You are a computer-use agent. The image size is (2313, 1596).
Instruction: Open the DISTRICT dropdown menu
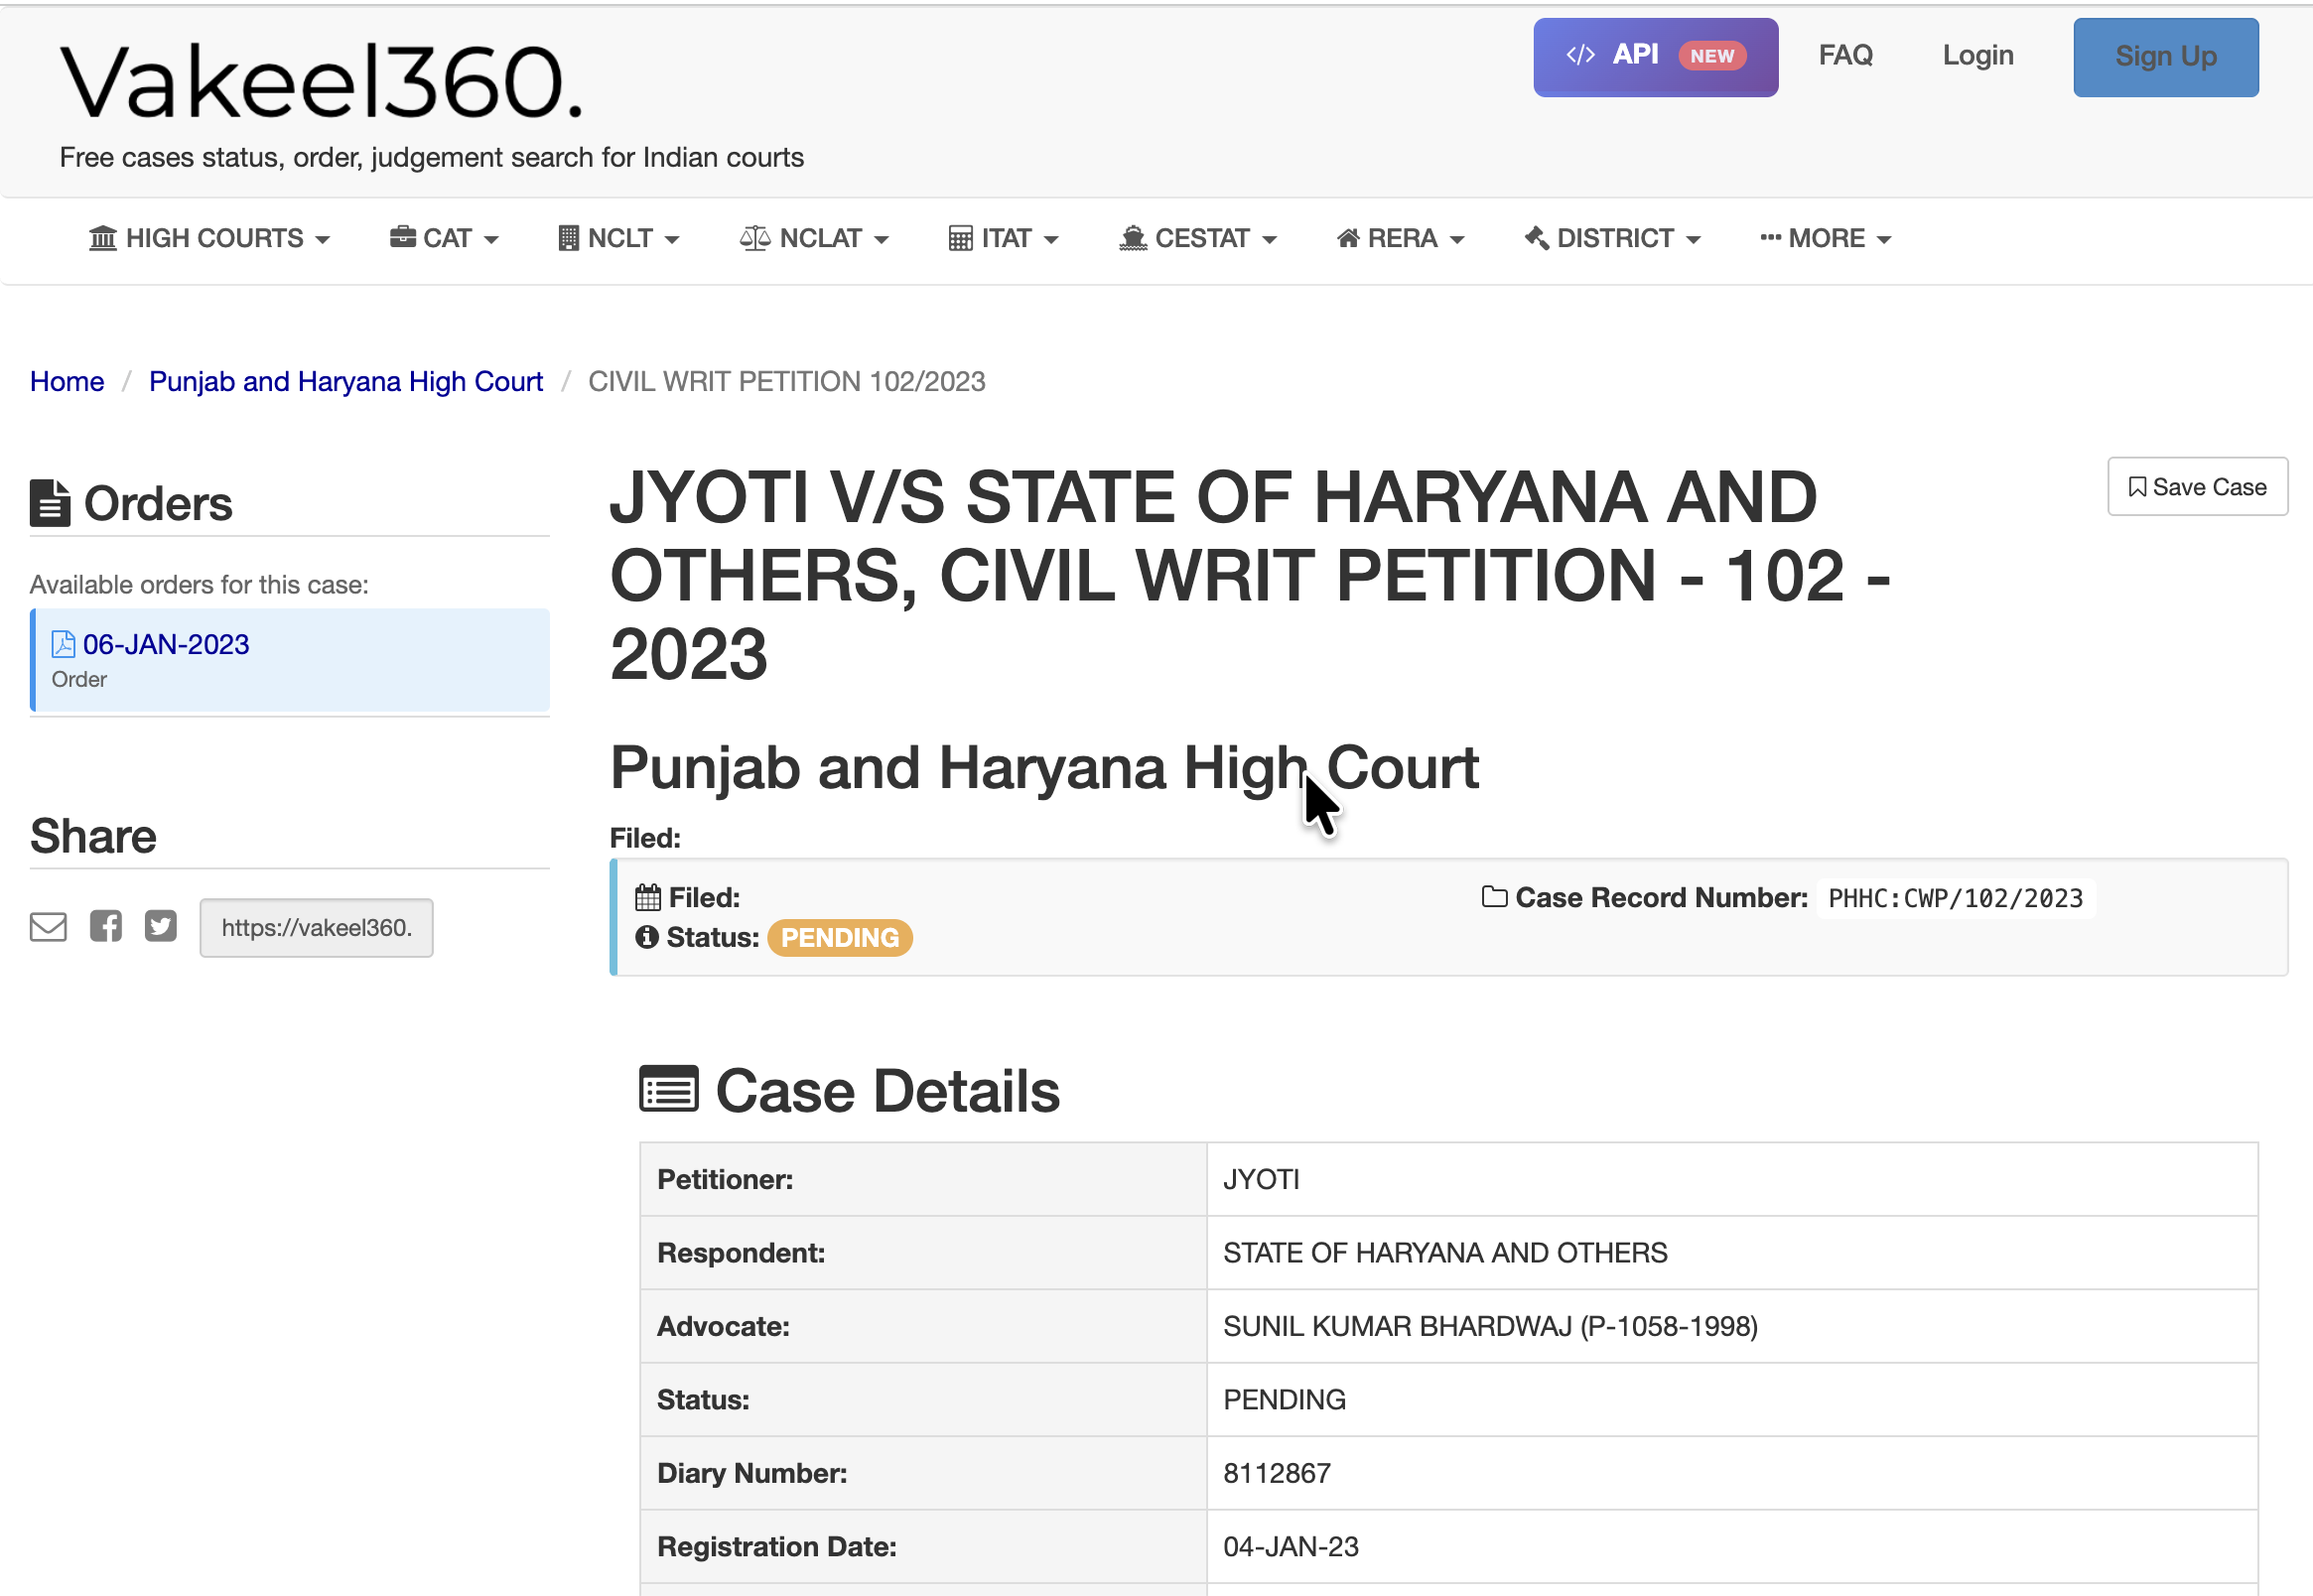click(1611, 238)
